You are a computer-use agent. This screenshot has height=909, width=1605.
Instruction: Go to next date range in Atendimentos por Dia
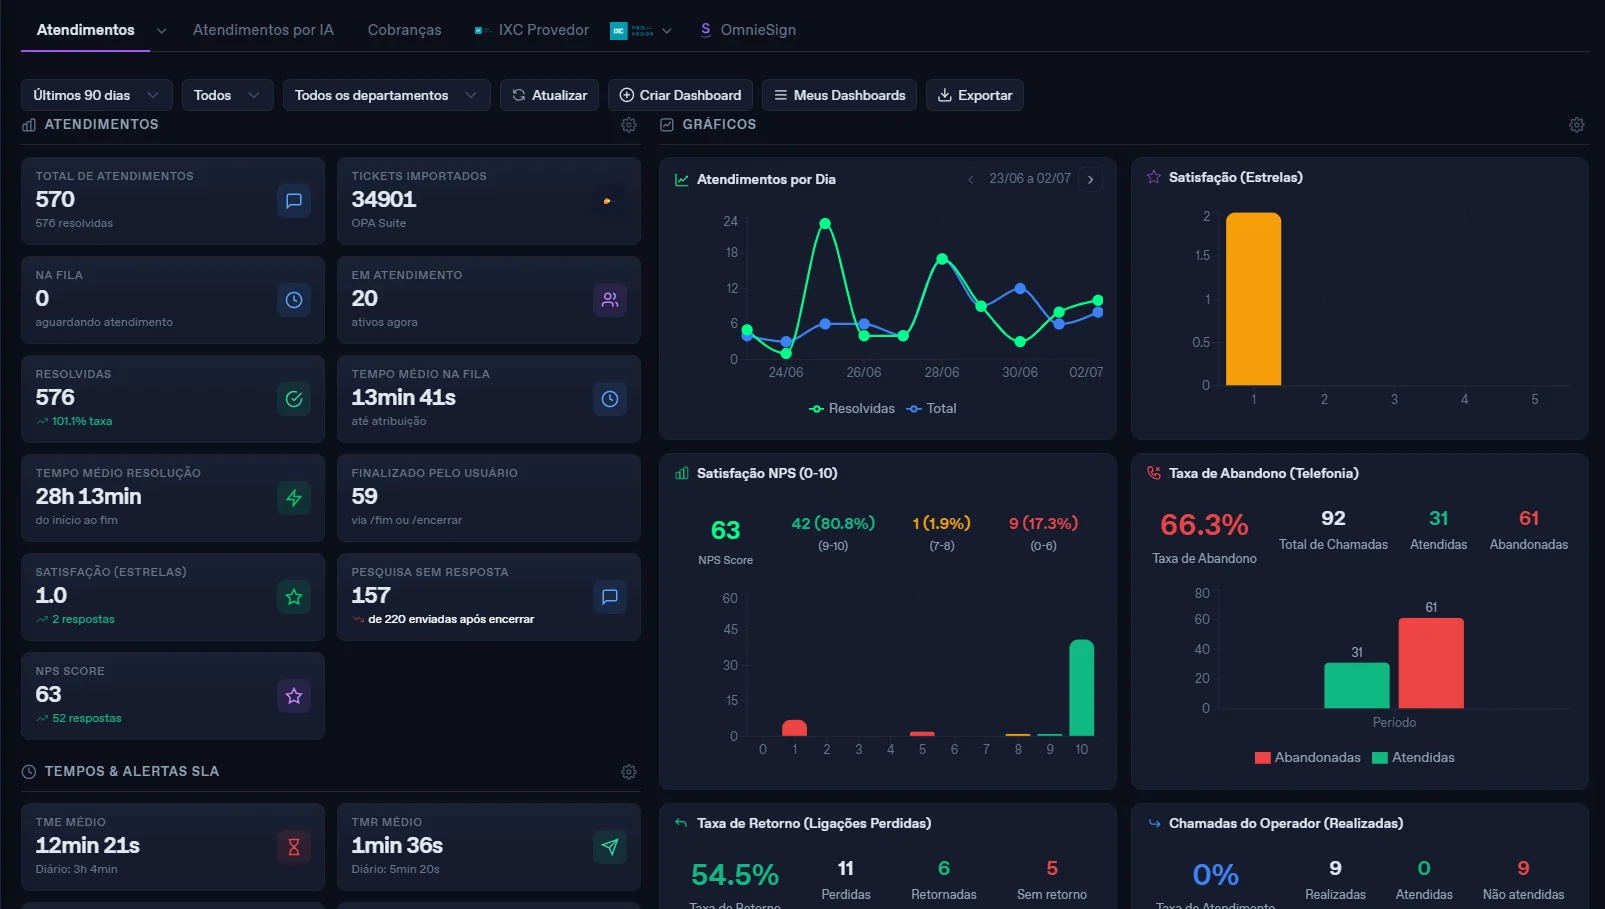[x=1091, y=179]
